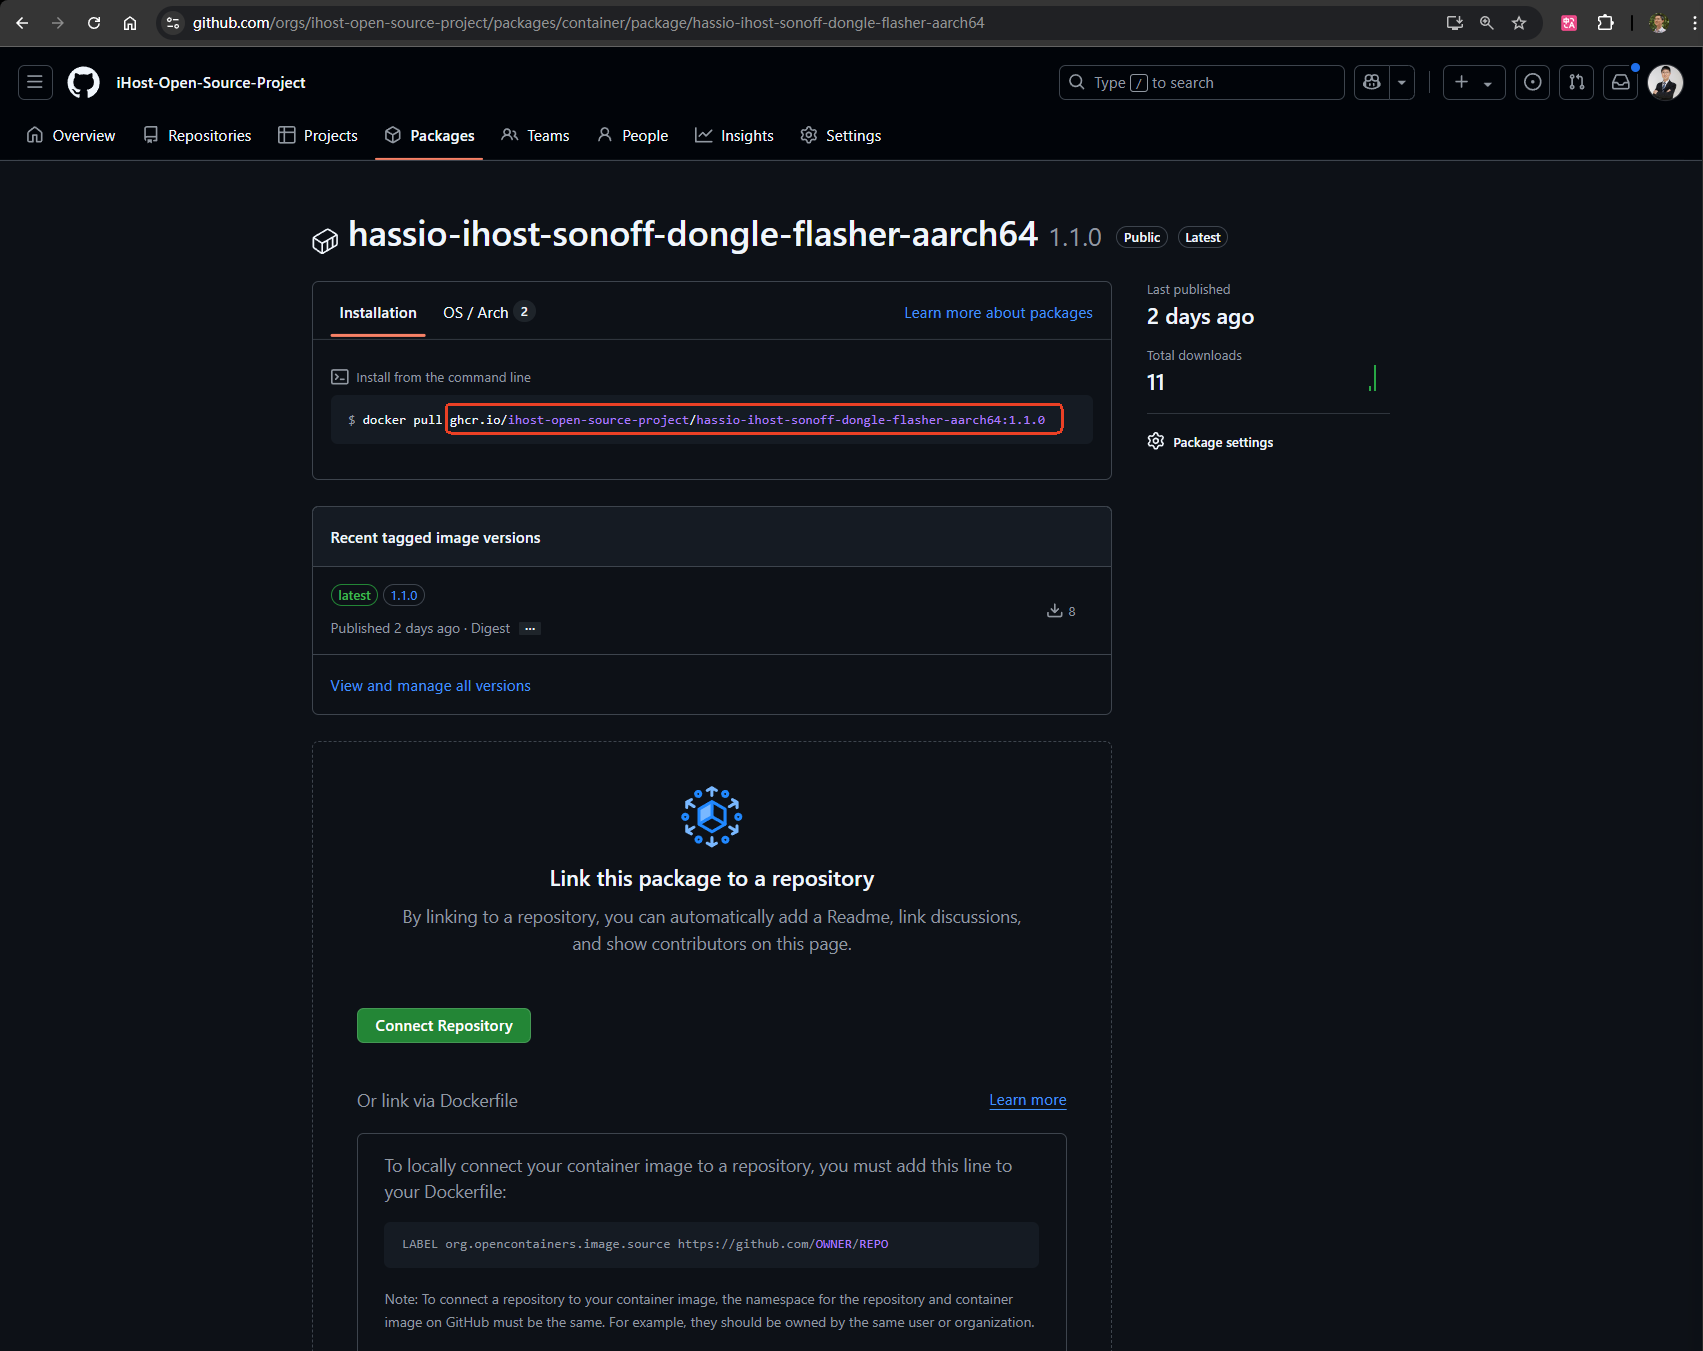The width and height of the screenshot is (1703, 1351).
Task: Click the 1.1.0 version tag
Action: tap(404, 595)
